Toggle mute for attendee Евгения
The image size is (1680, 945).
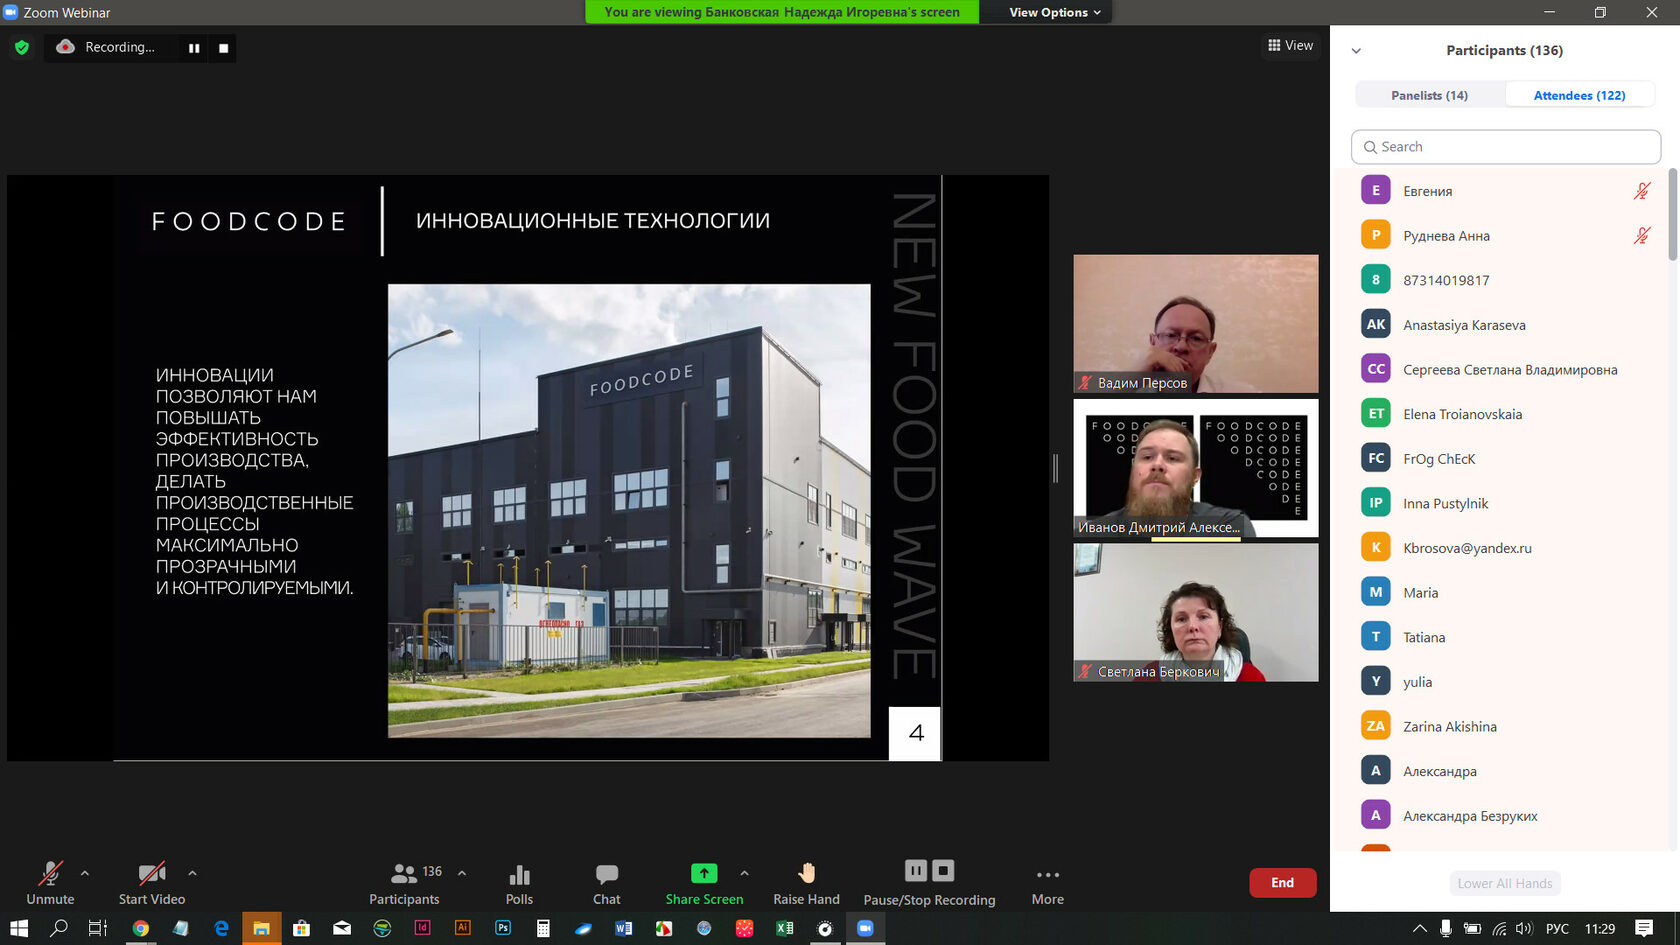pos(1641,191)
